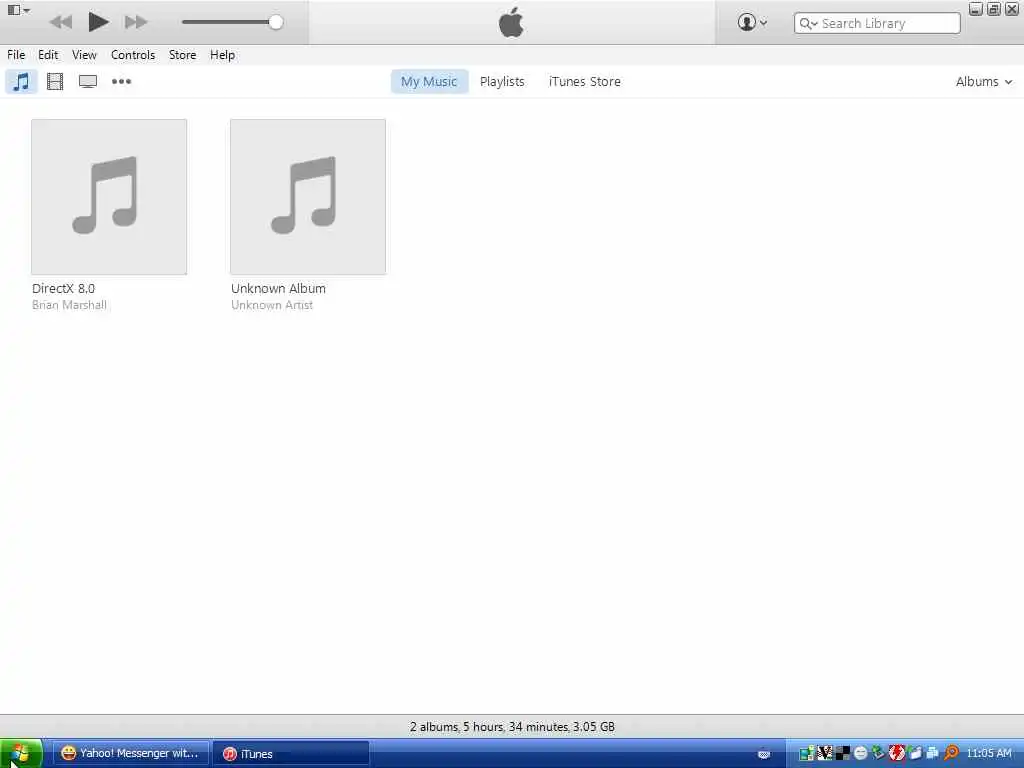Screen dimensions: 1024x768
Task: Open the Controls menu
Action: 133,55
